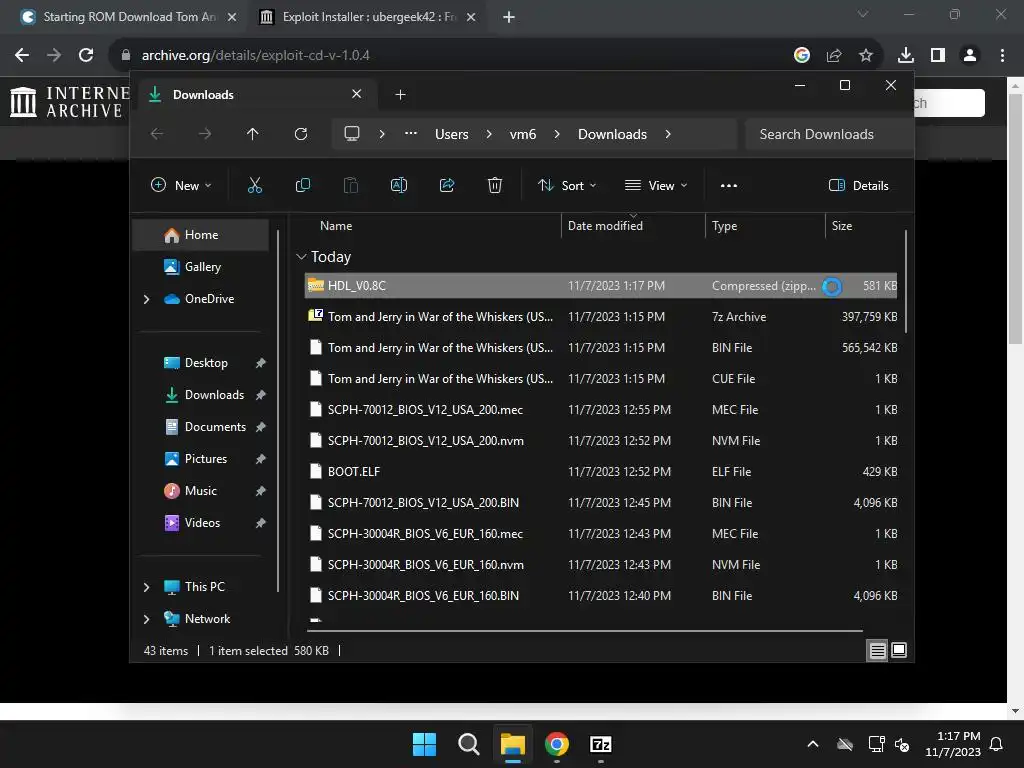Reload the archive.org page in Chrome
This screenshot has width=1024, height=768.
point(86,56)
